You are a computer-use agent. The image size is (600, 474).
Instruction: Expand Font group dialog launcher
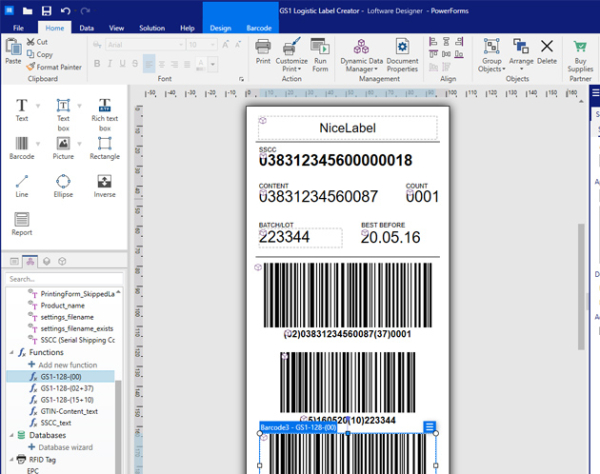coord(241,79)
